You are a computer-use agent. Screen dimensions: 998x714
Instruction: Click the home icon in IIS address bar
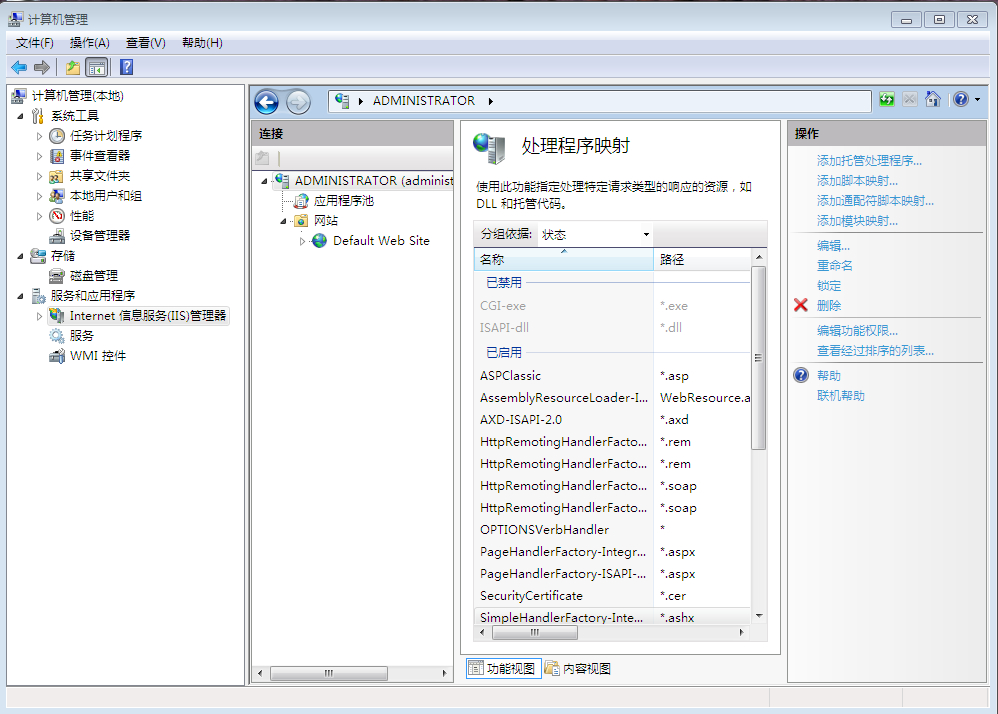pos(933,99)
